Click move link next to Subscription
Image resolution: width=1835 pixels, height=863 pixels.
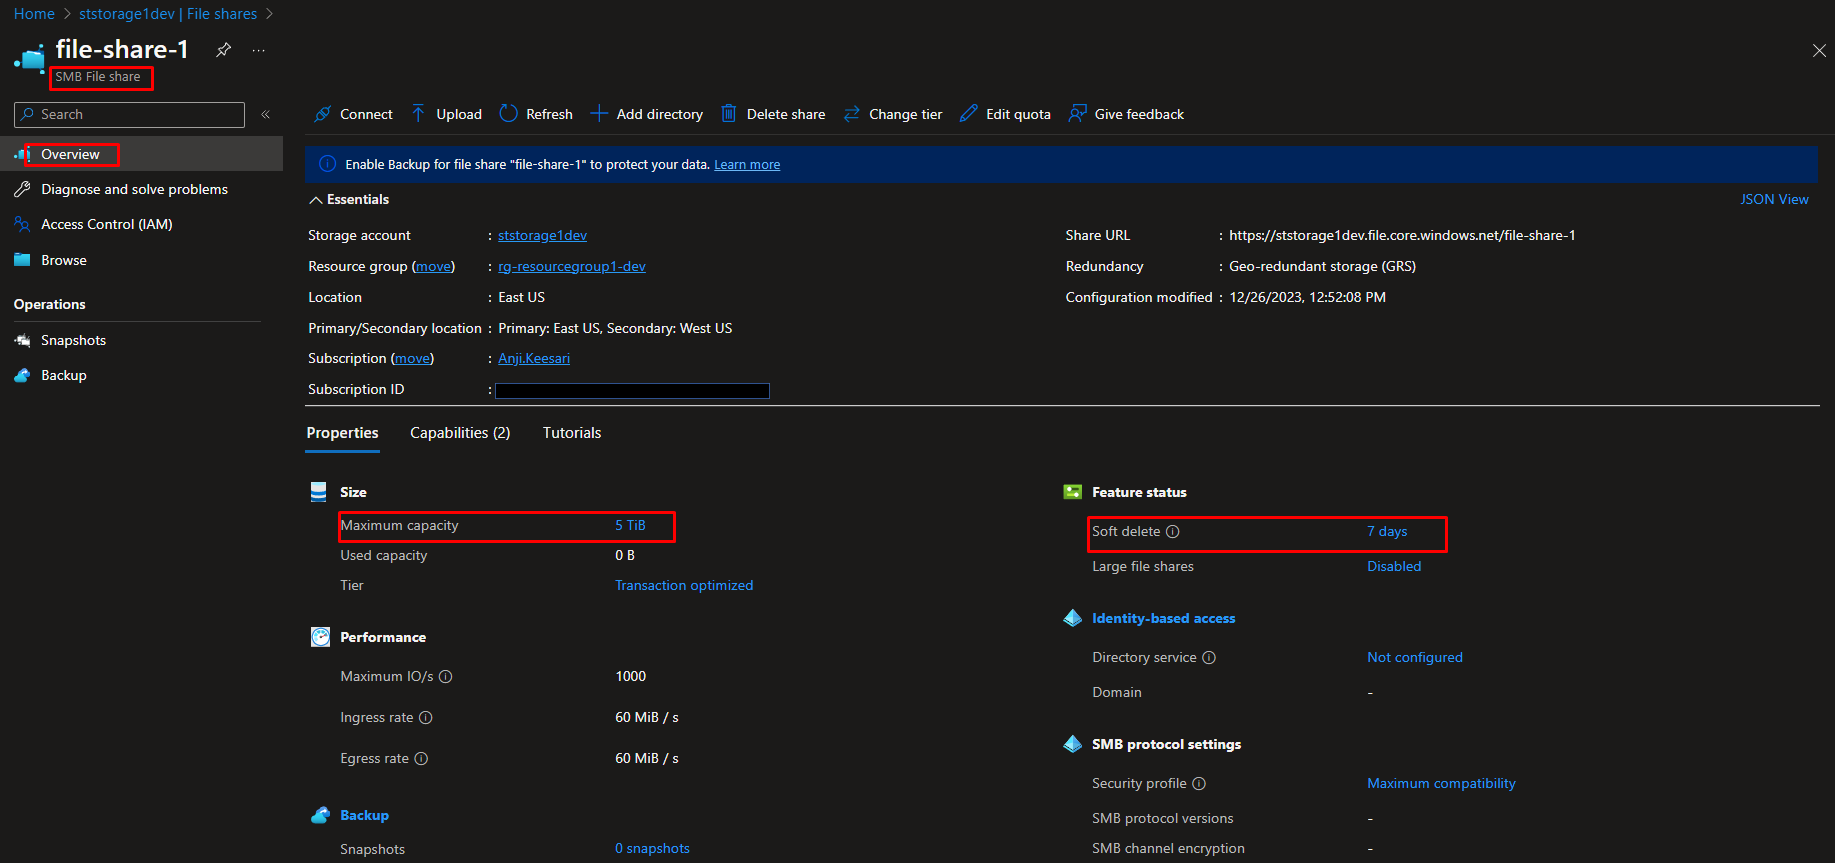tap(412, 358)
